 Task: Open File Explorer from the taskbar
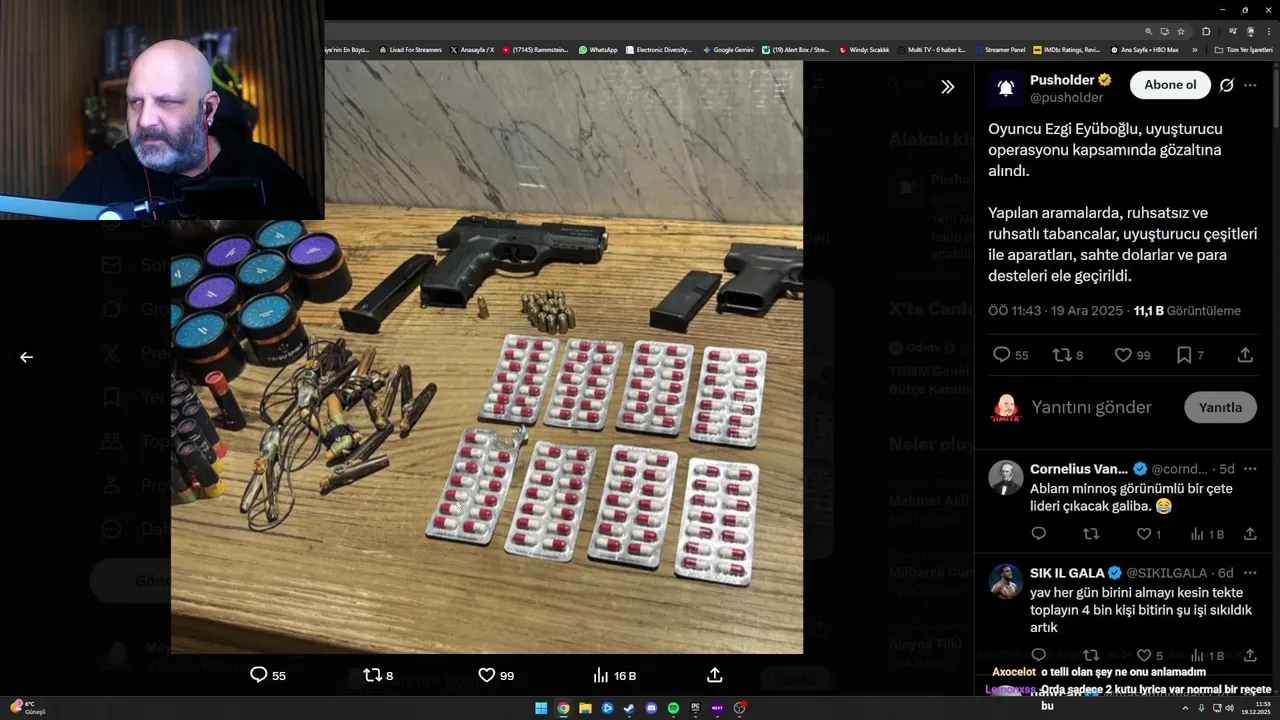point(585,708)
